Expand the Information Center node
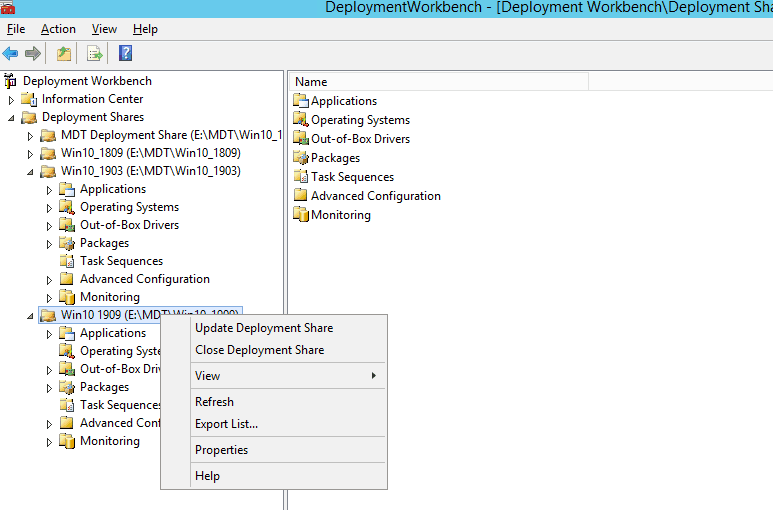Viewport: 773px width, 510px height. coord(11,100)
